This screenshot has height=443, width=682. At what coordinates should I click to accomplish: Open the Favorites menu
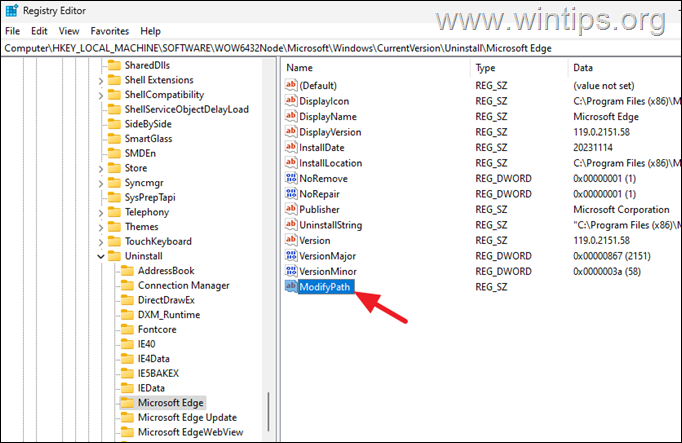[110, 31]
